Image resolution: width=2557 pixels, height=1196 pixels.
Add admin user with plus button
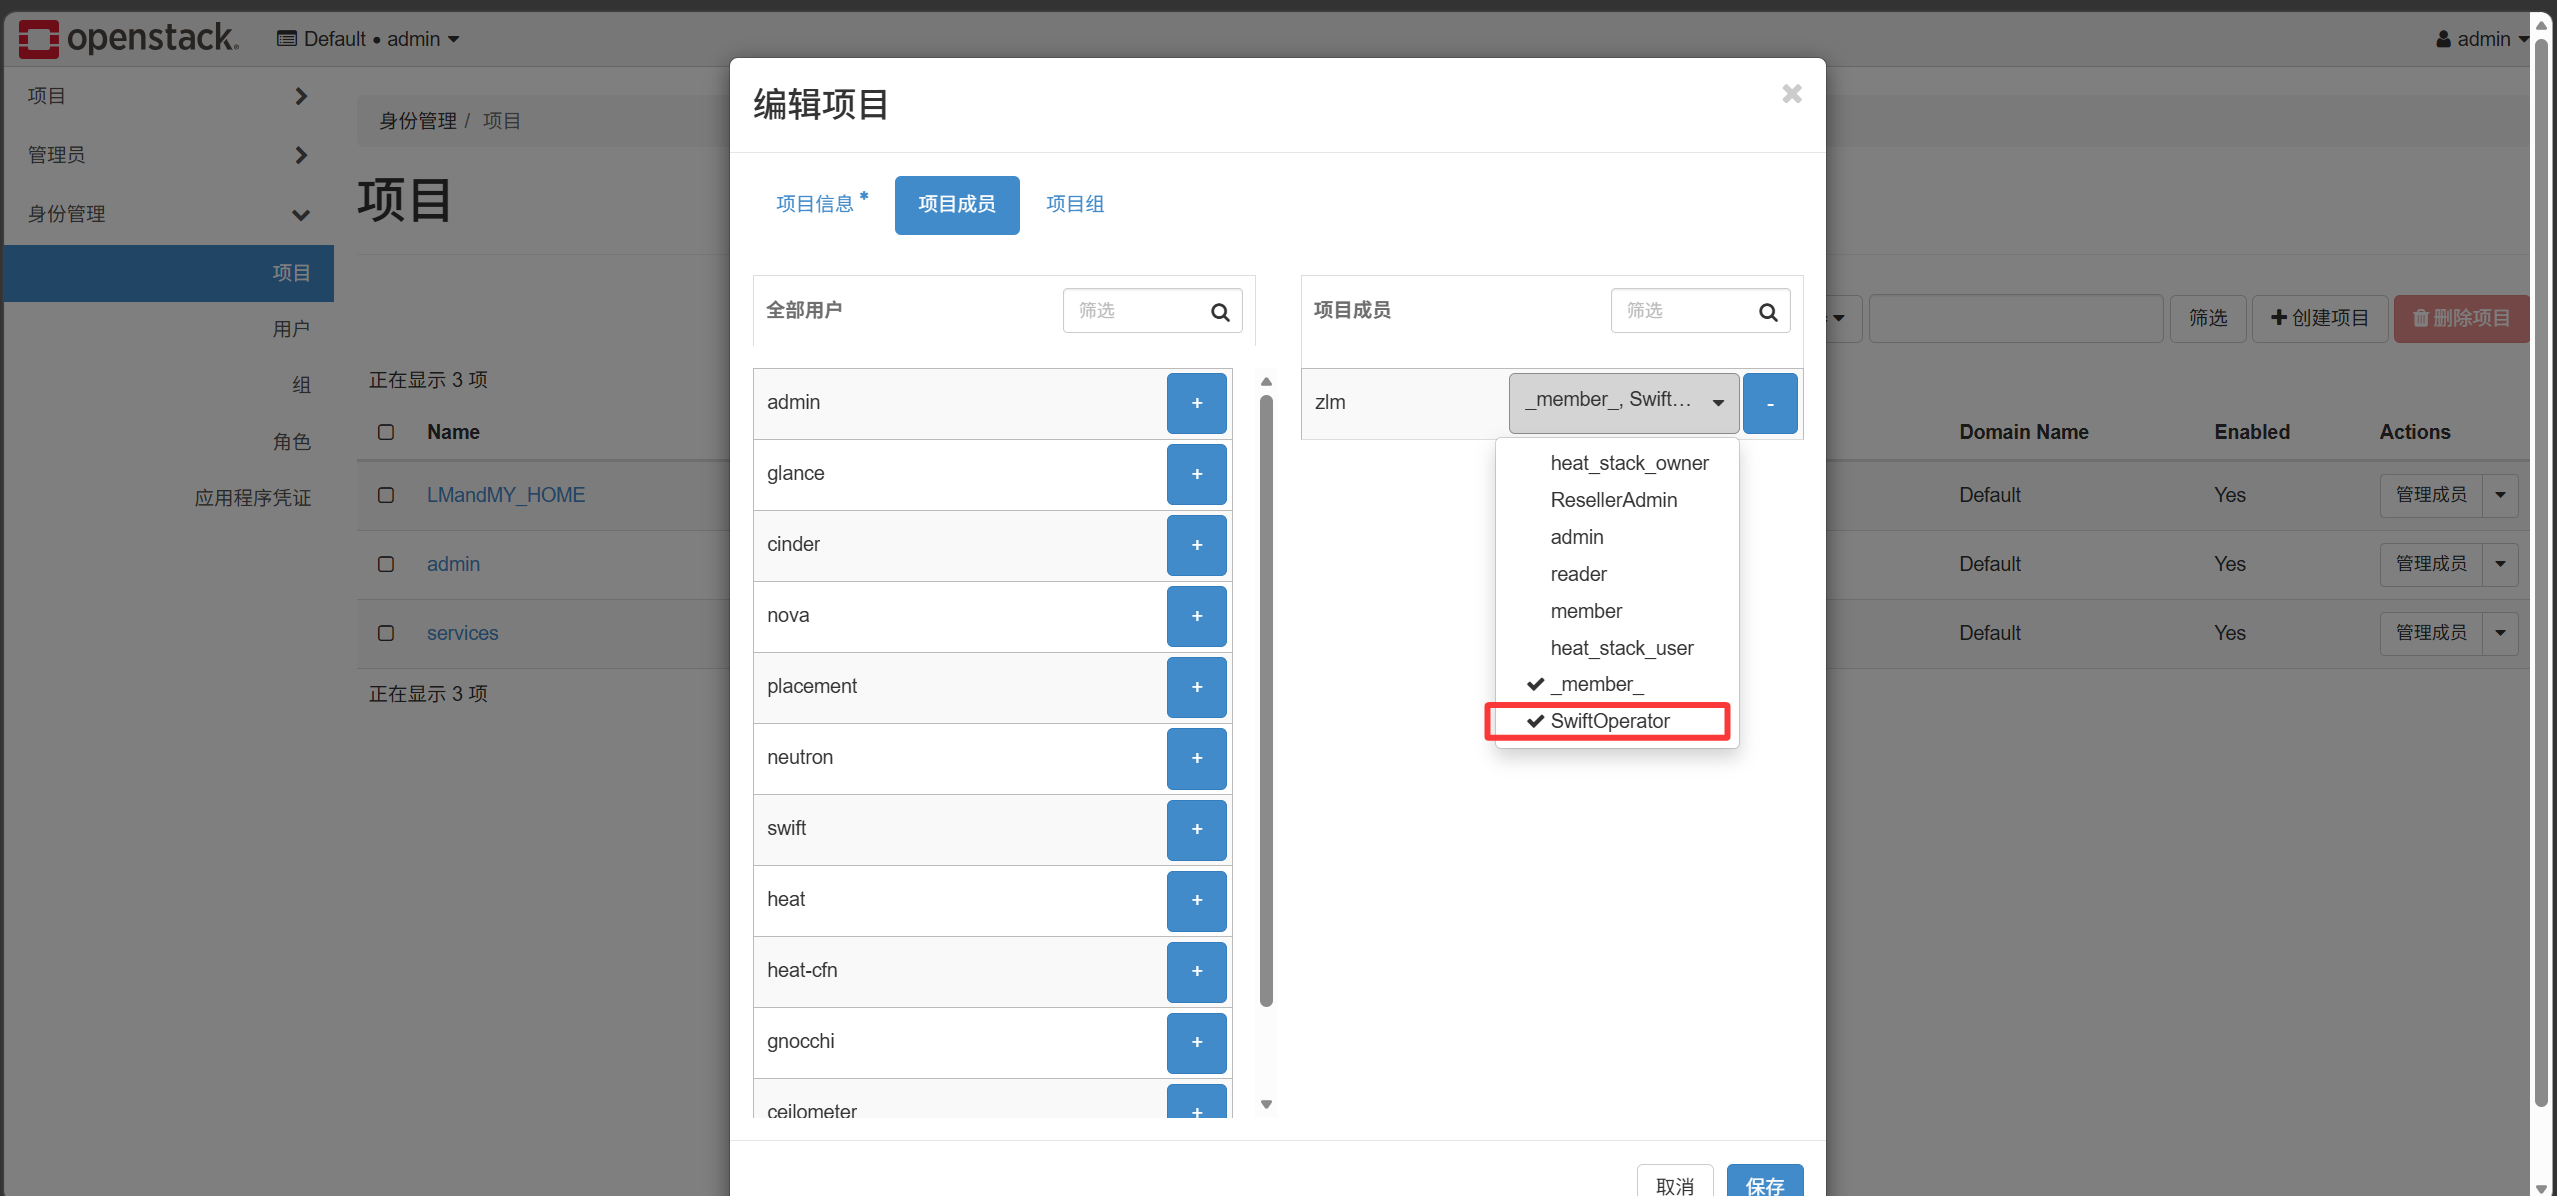[x=1196, y=403]
